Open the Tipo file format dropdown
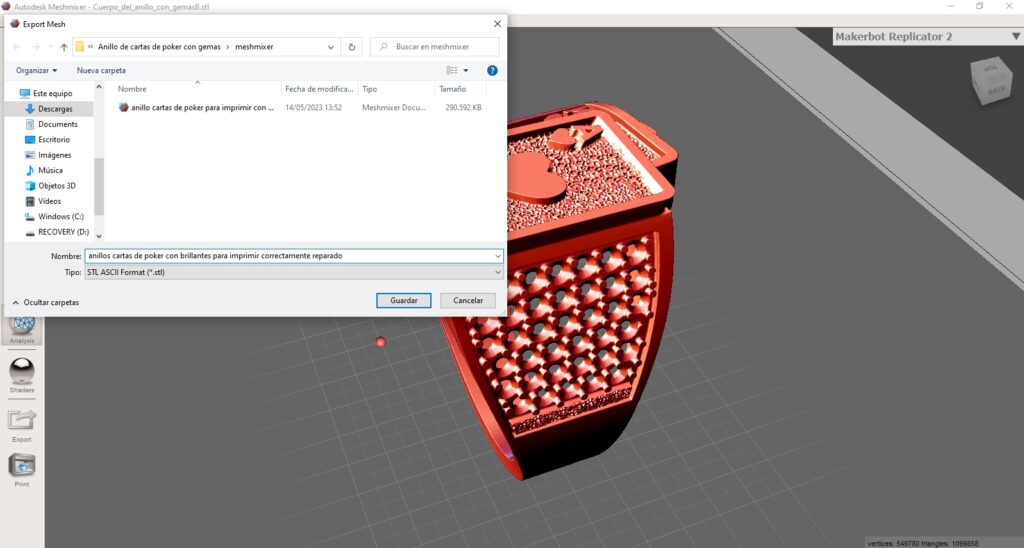Viewport: 1024px width, 548px height. [294, 272]
